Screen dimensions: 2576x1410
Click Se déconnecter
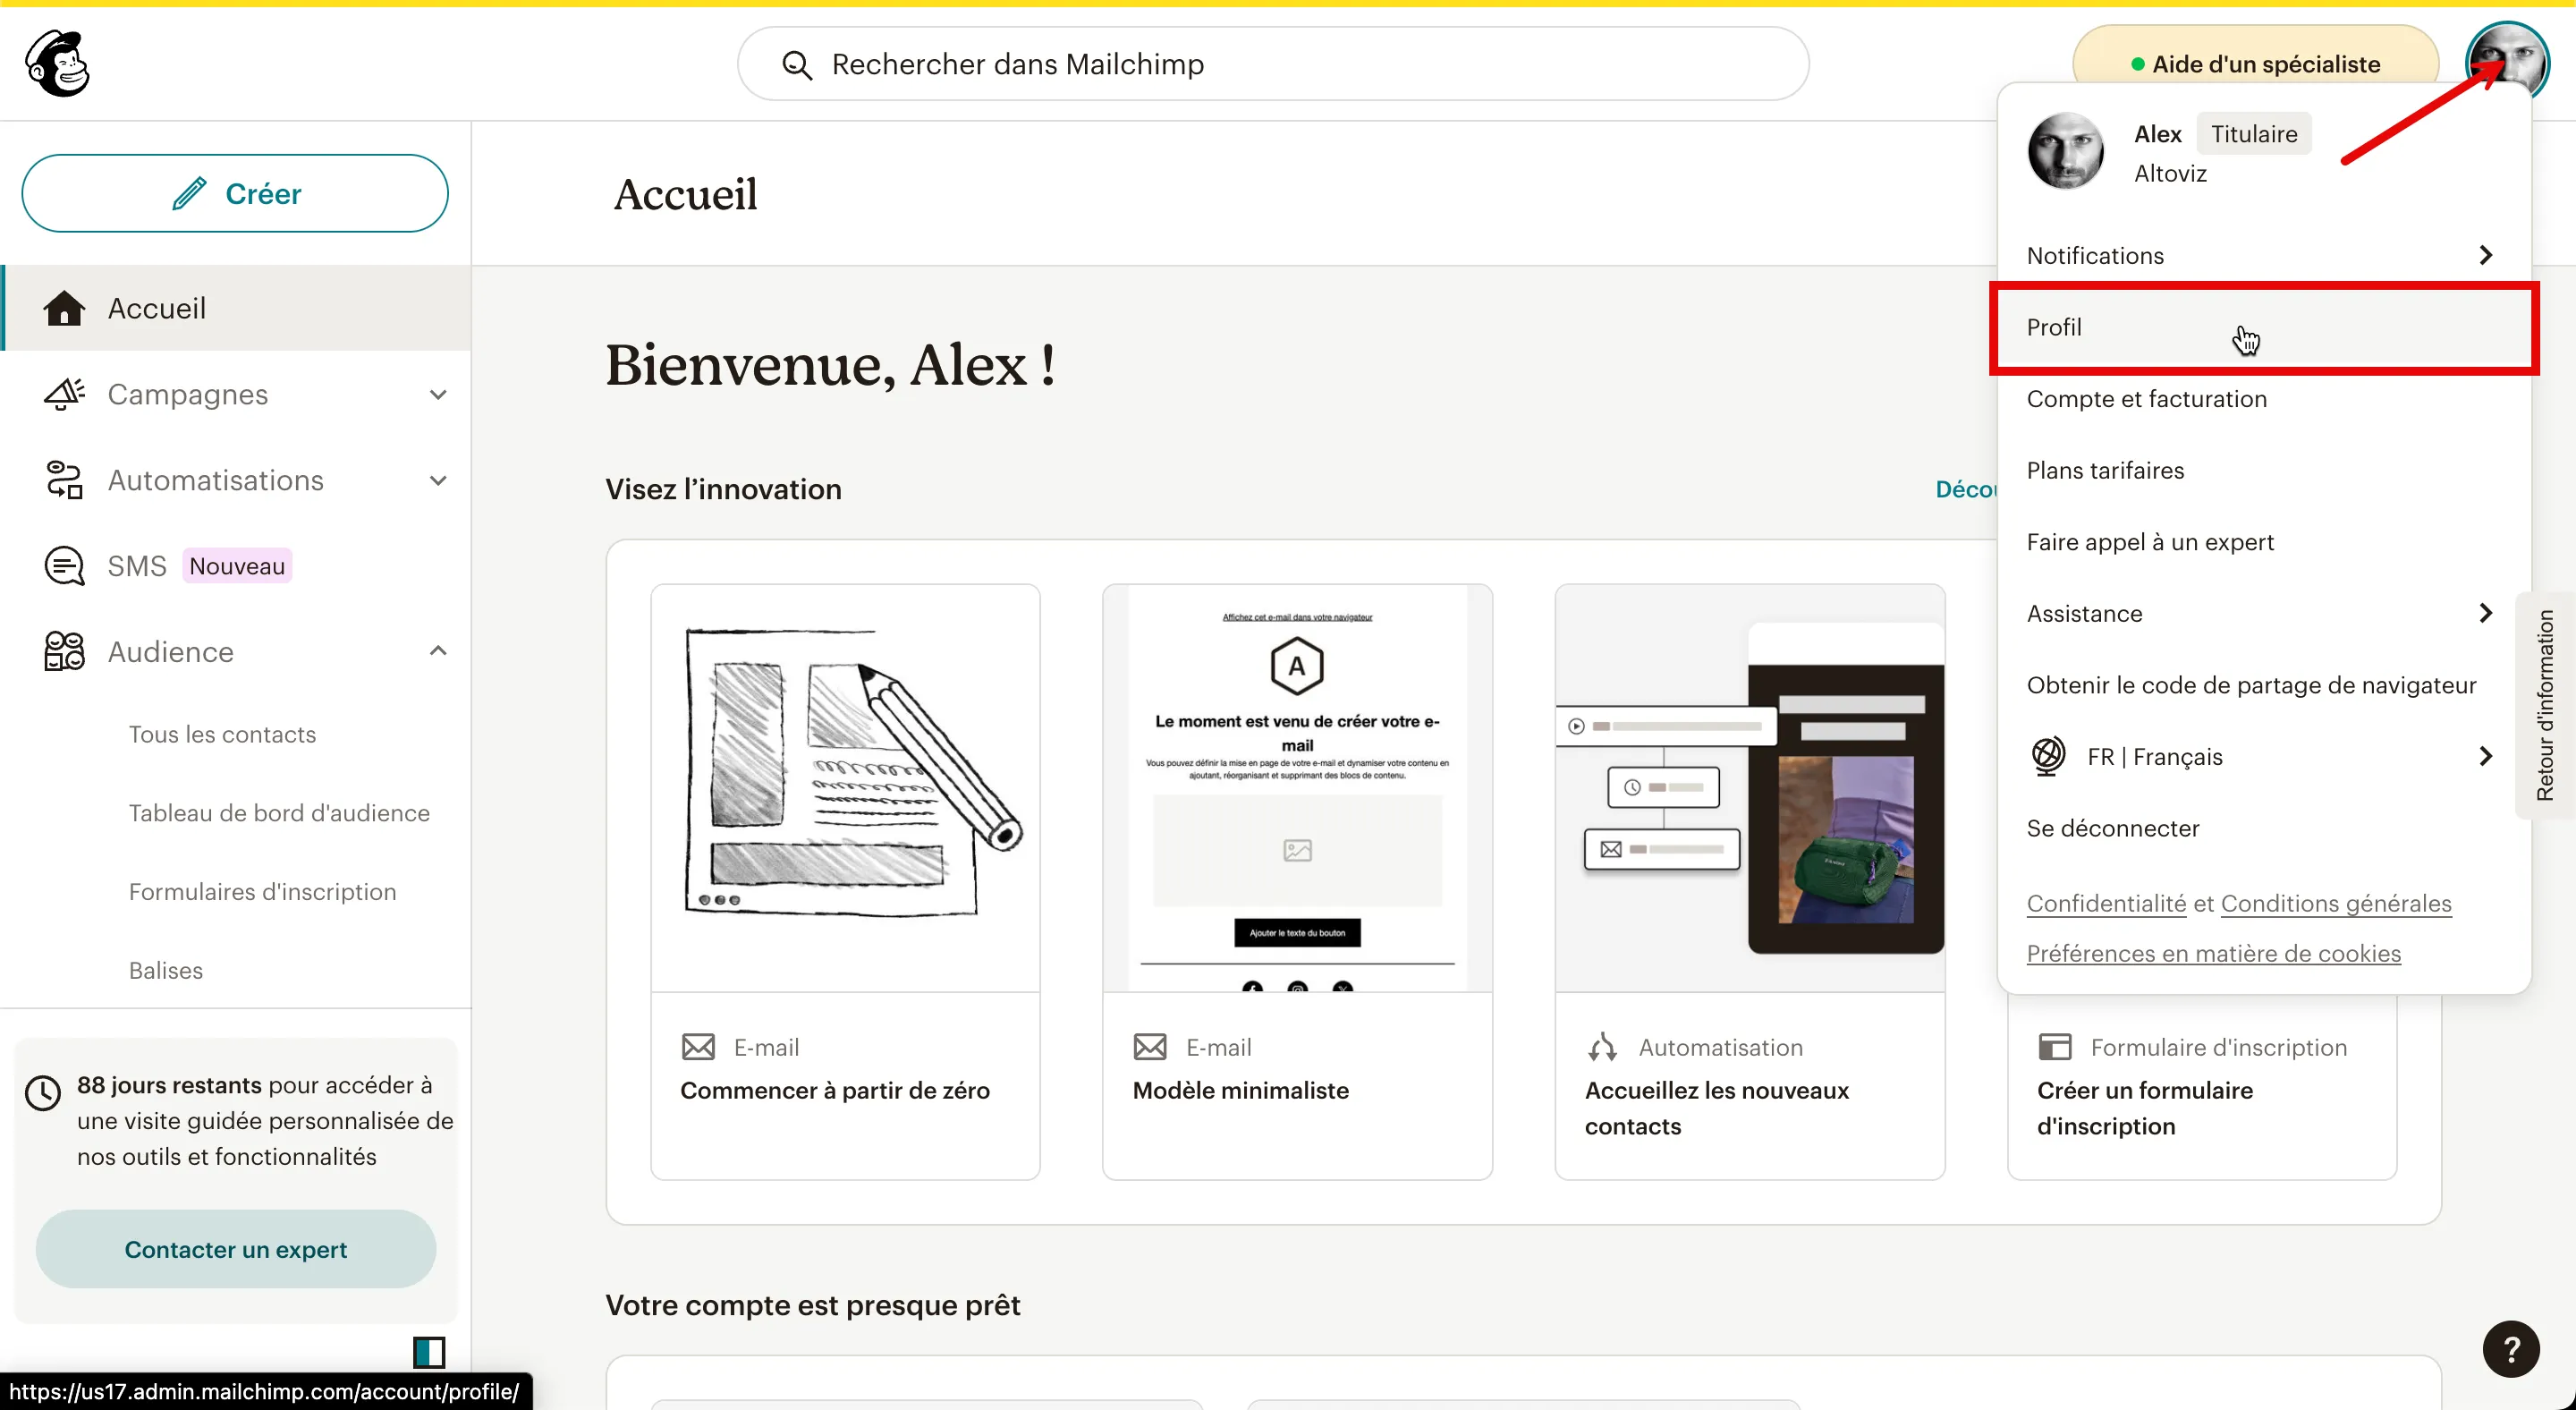click(x=2264, y=828)
